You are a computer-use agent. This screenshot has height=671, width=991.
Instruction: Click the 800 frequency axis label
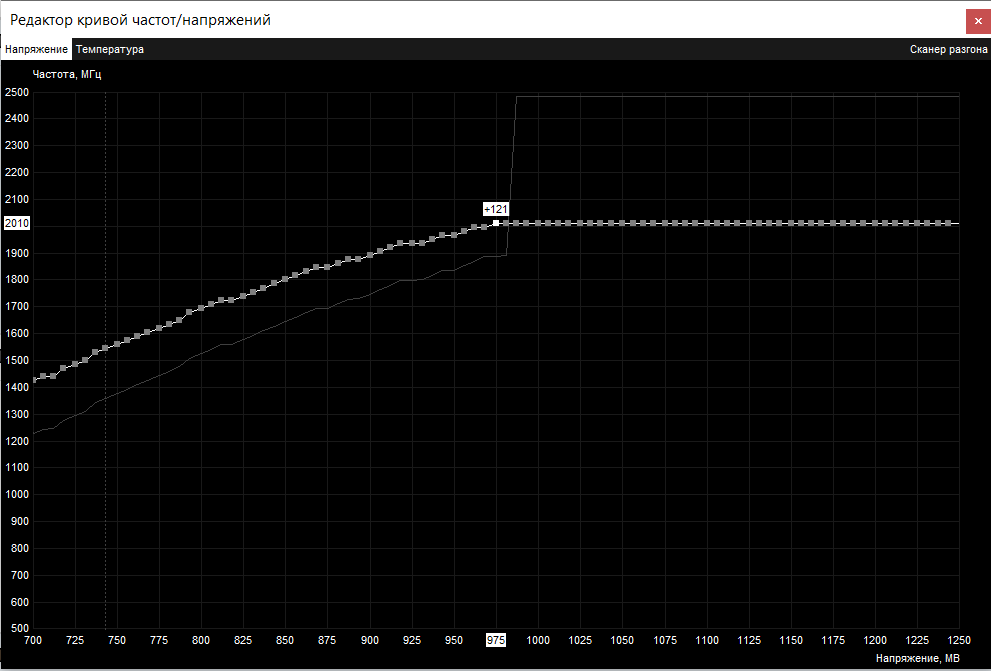(20, 548)
